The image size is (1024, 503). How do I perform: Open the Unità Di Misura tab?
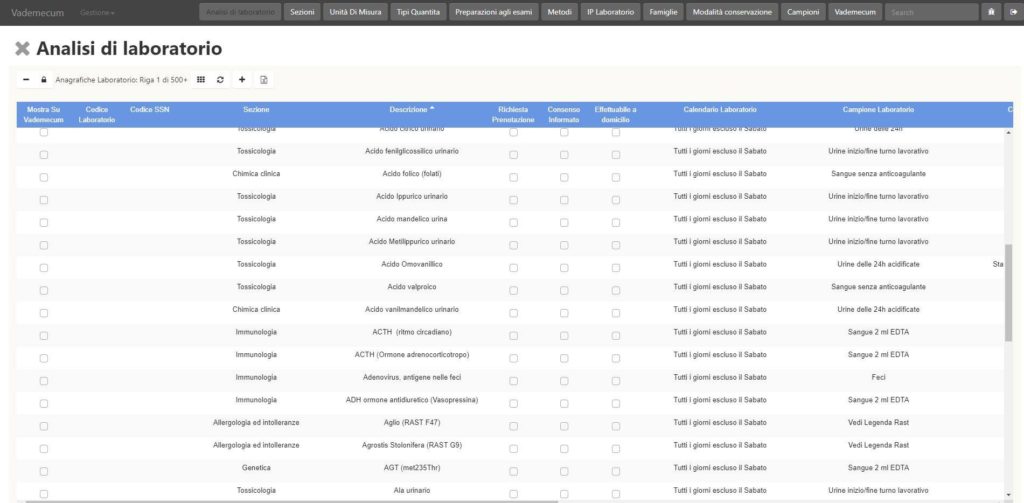coord(359,12)
